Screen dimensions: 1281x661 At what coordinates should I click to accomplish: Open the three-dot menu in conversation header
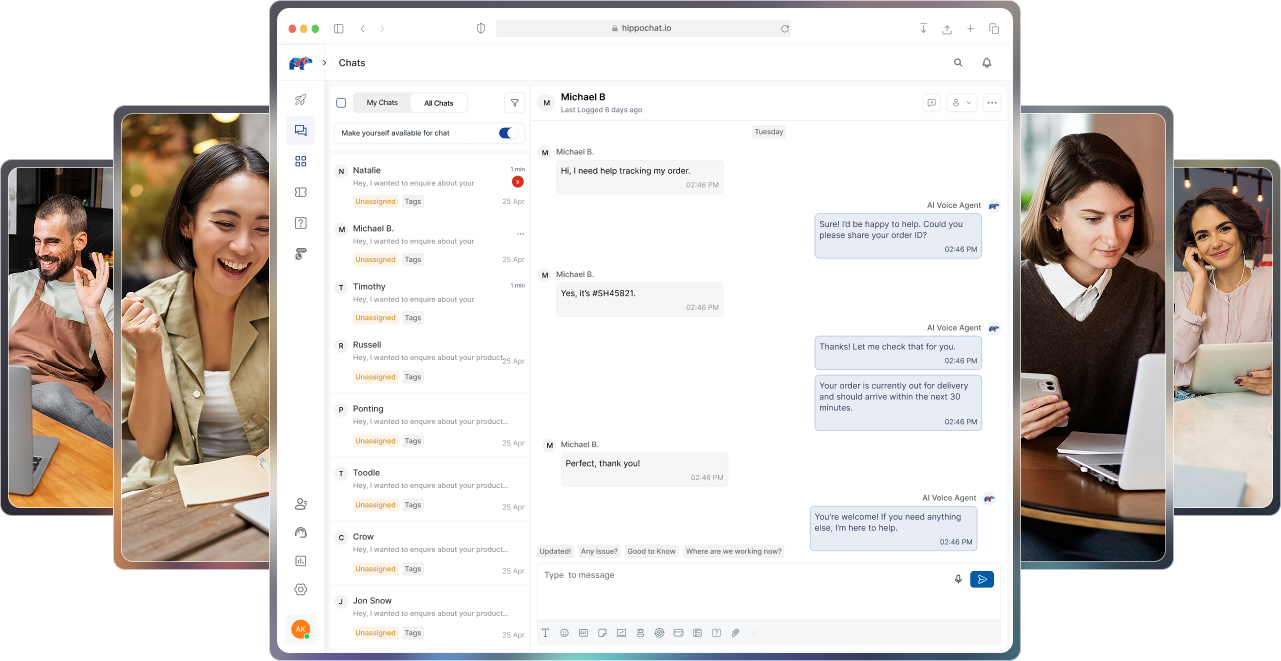pos(992,102)
